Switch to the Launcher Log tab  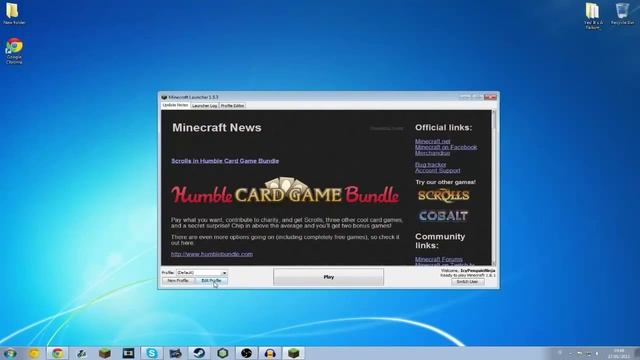coord(204,106)
